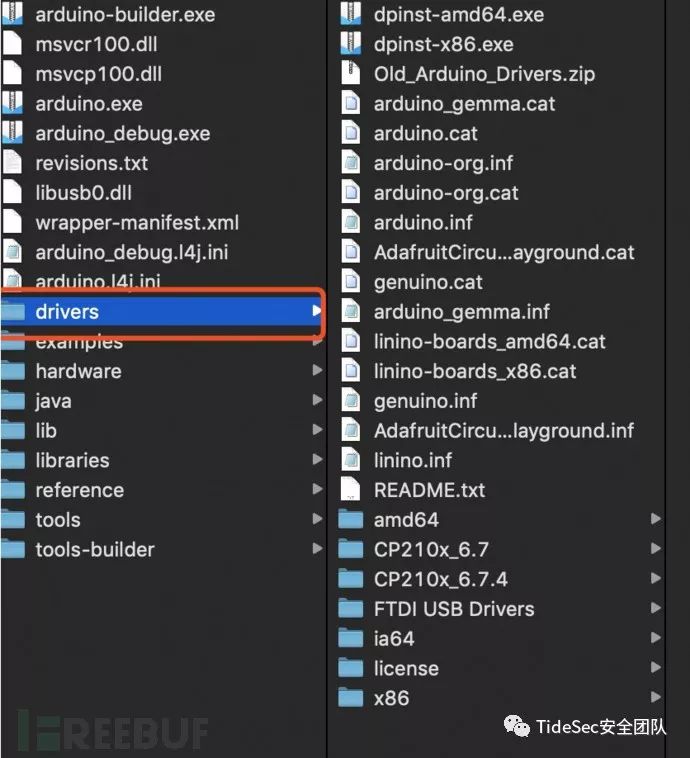This screenshot has height=758, width=690.
Task: Select the AdafruitCircu...layground.inf file name
Action: click(503, 431)
